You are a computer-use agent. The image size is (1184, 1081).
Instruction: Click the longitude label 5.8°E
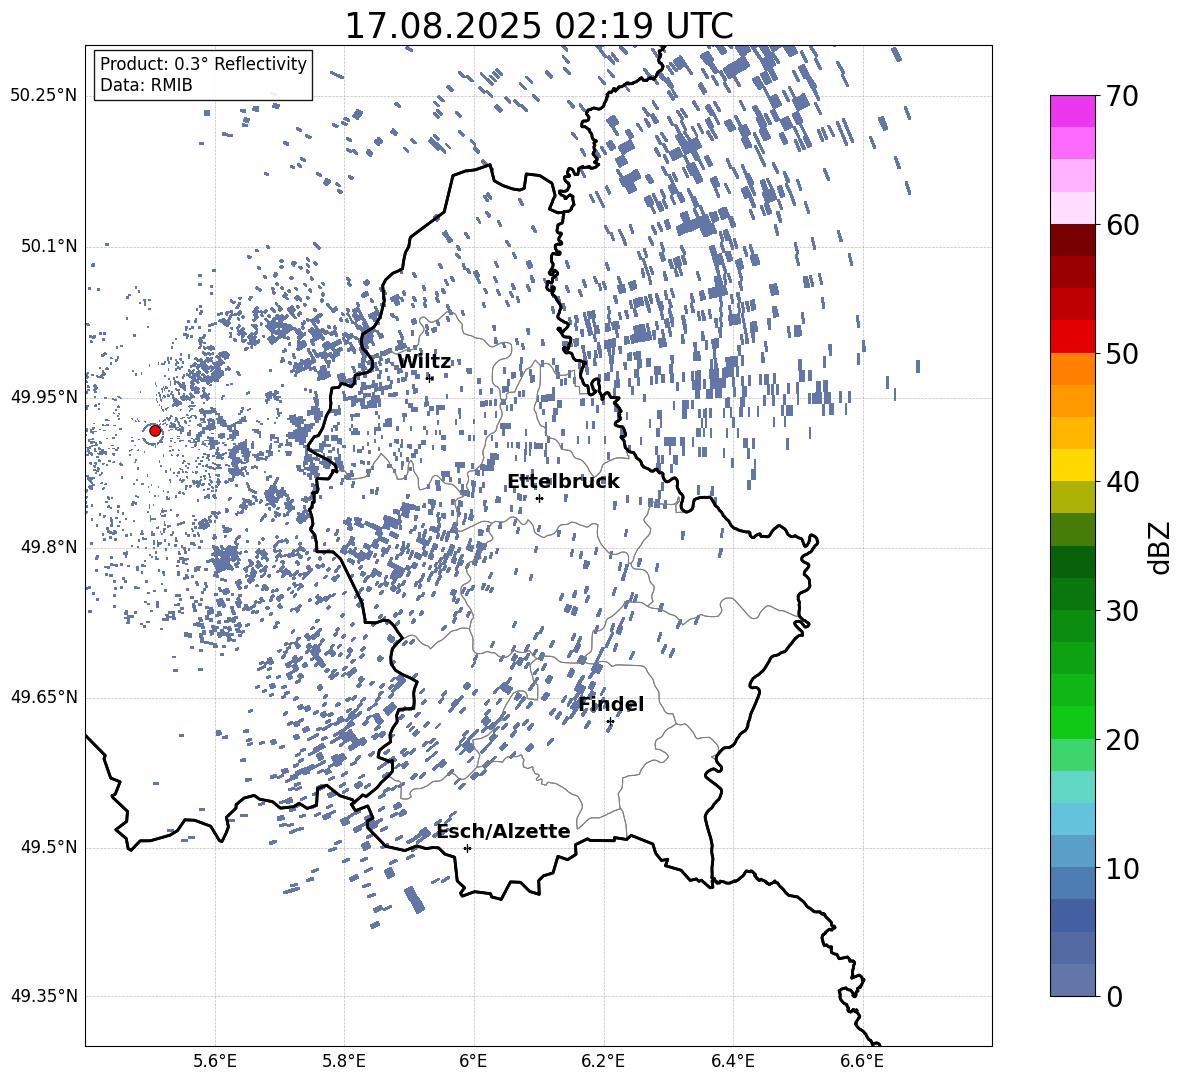[x=344, y=1061]
